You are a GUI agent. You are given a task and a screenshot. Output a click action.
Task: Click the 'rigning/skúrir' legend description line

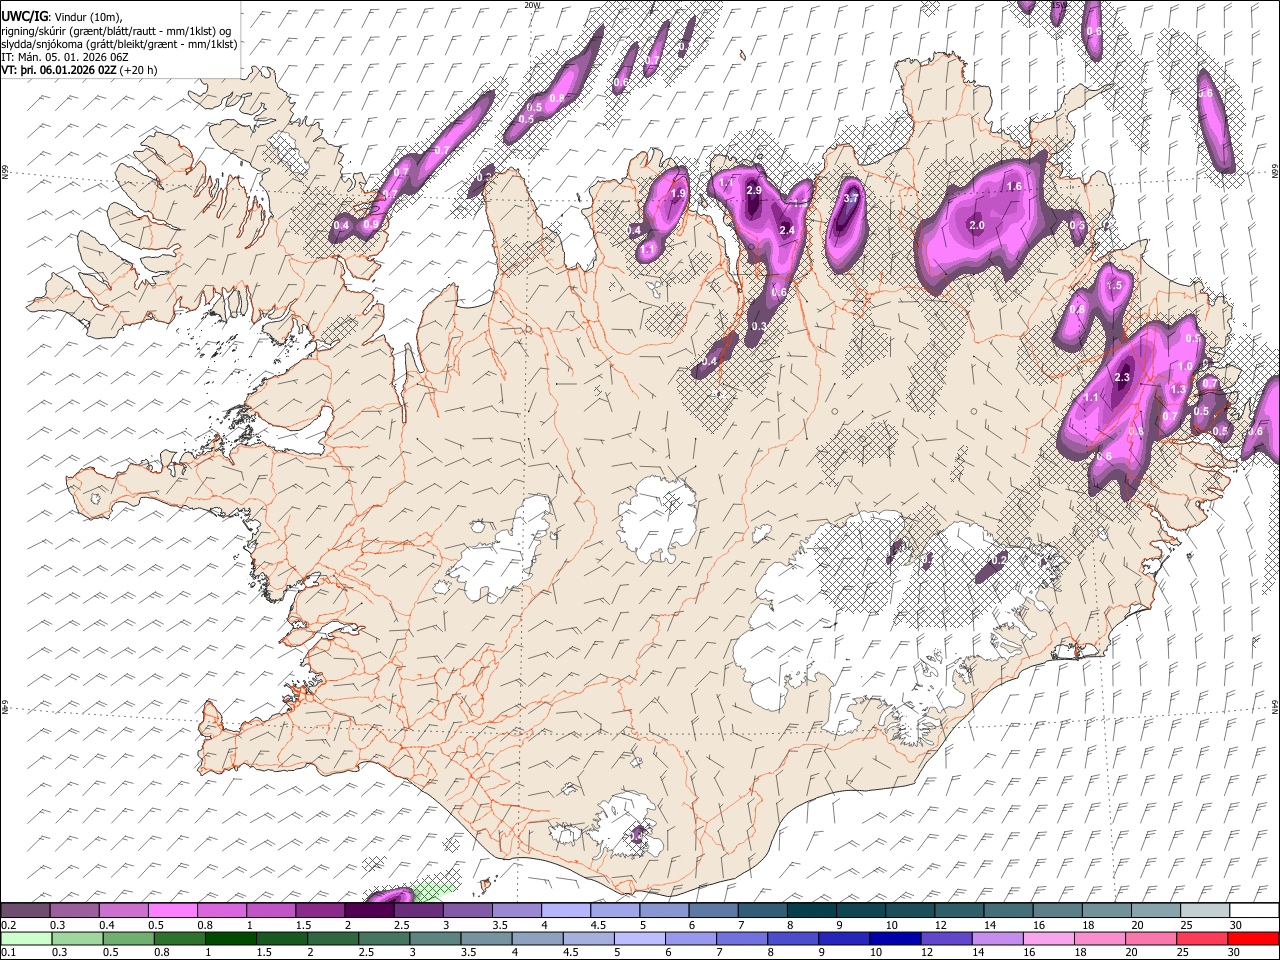pos(118,31)
